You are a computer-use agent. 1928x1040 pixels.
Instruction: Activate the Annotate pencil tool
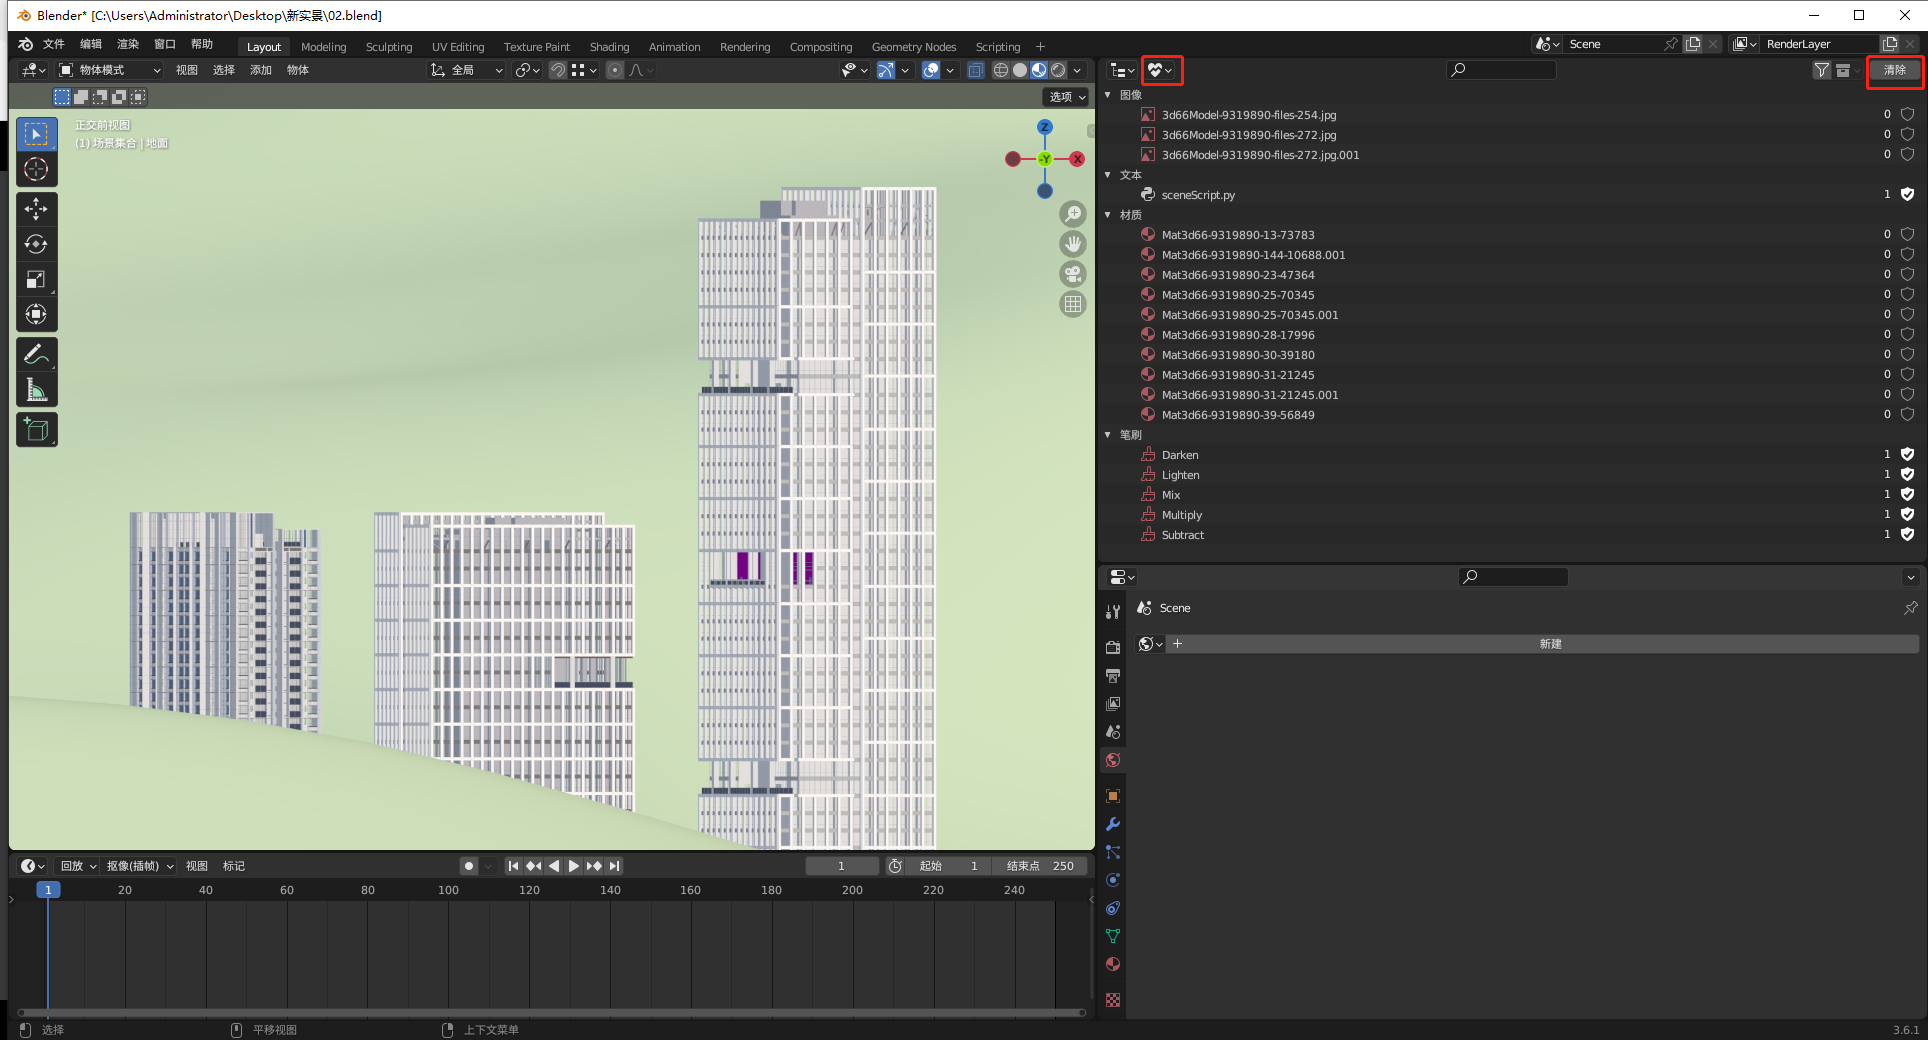36,354
